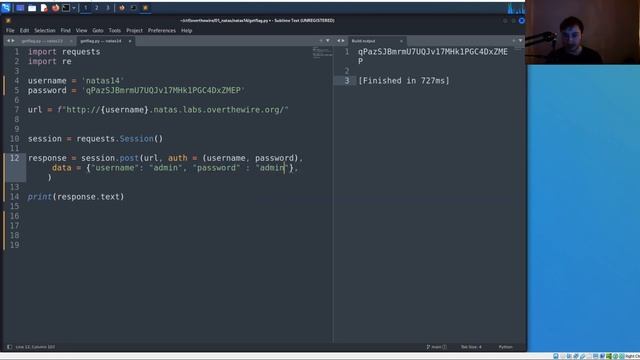Image resolution: width=640 pixels, height=360 pixels.
Task: Close the getflag.py natas14 tab
Action: pyautogui.click(x=130, y=41)
